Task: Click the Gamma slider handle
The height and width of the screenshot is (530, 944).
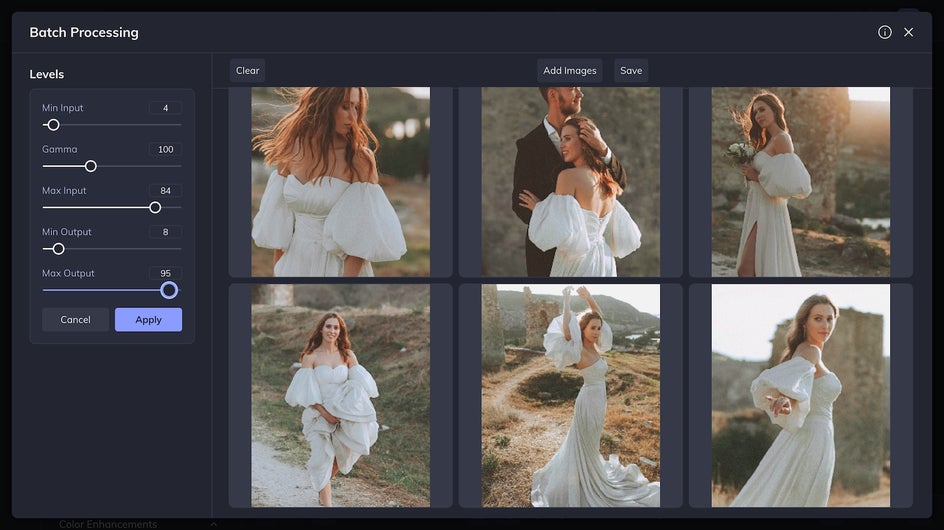Action: coord(90,166)
